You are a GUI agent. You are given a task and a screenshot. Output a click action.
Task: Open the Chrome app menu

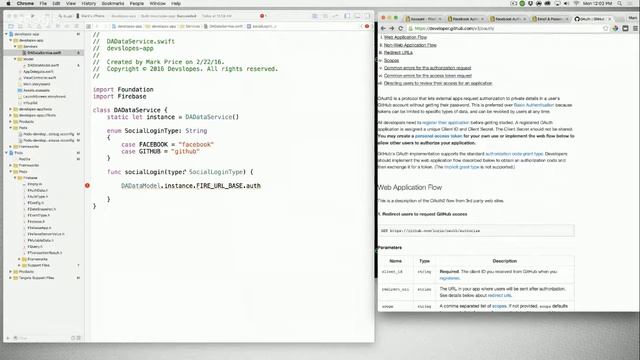click(x=25, y=3)
